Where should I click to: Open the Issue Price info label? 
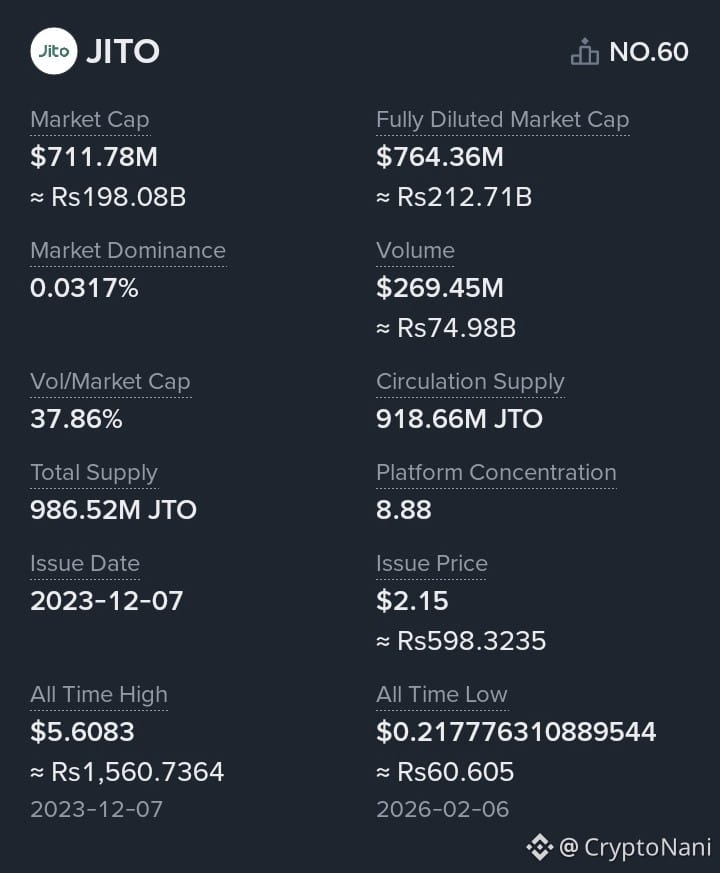tap(432, 563)
